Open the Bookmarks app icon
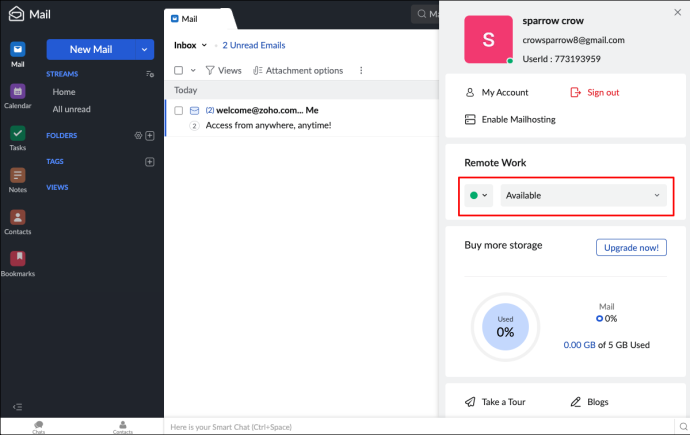 pyautogui.click(x=18, y=258)
